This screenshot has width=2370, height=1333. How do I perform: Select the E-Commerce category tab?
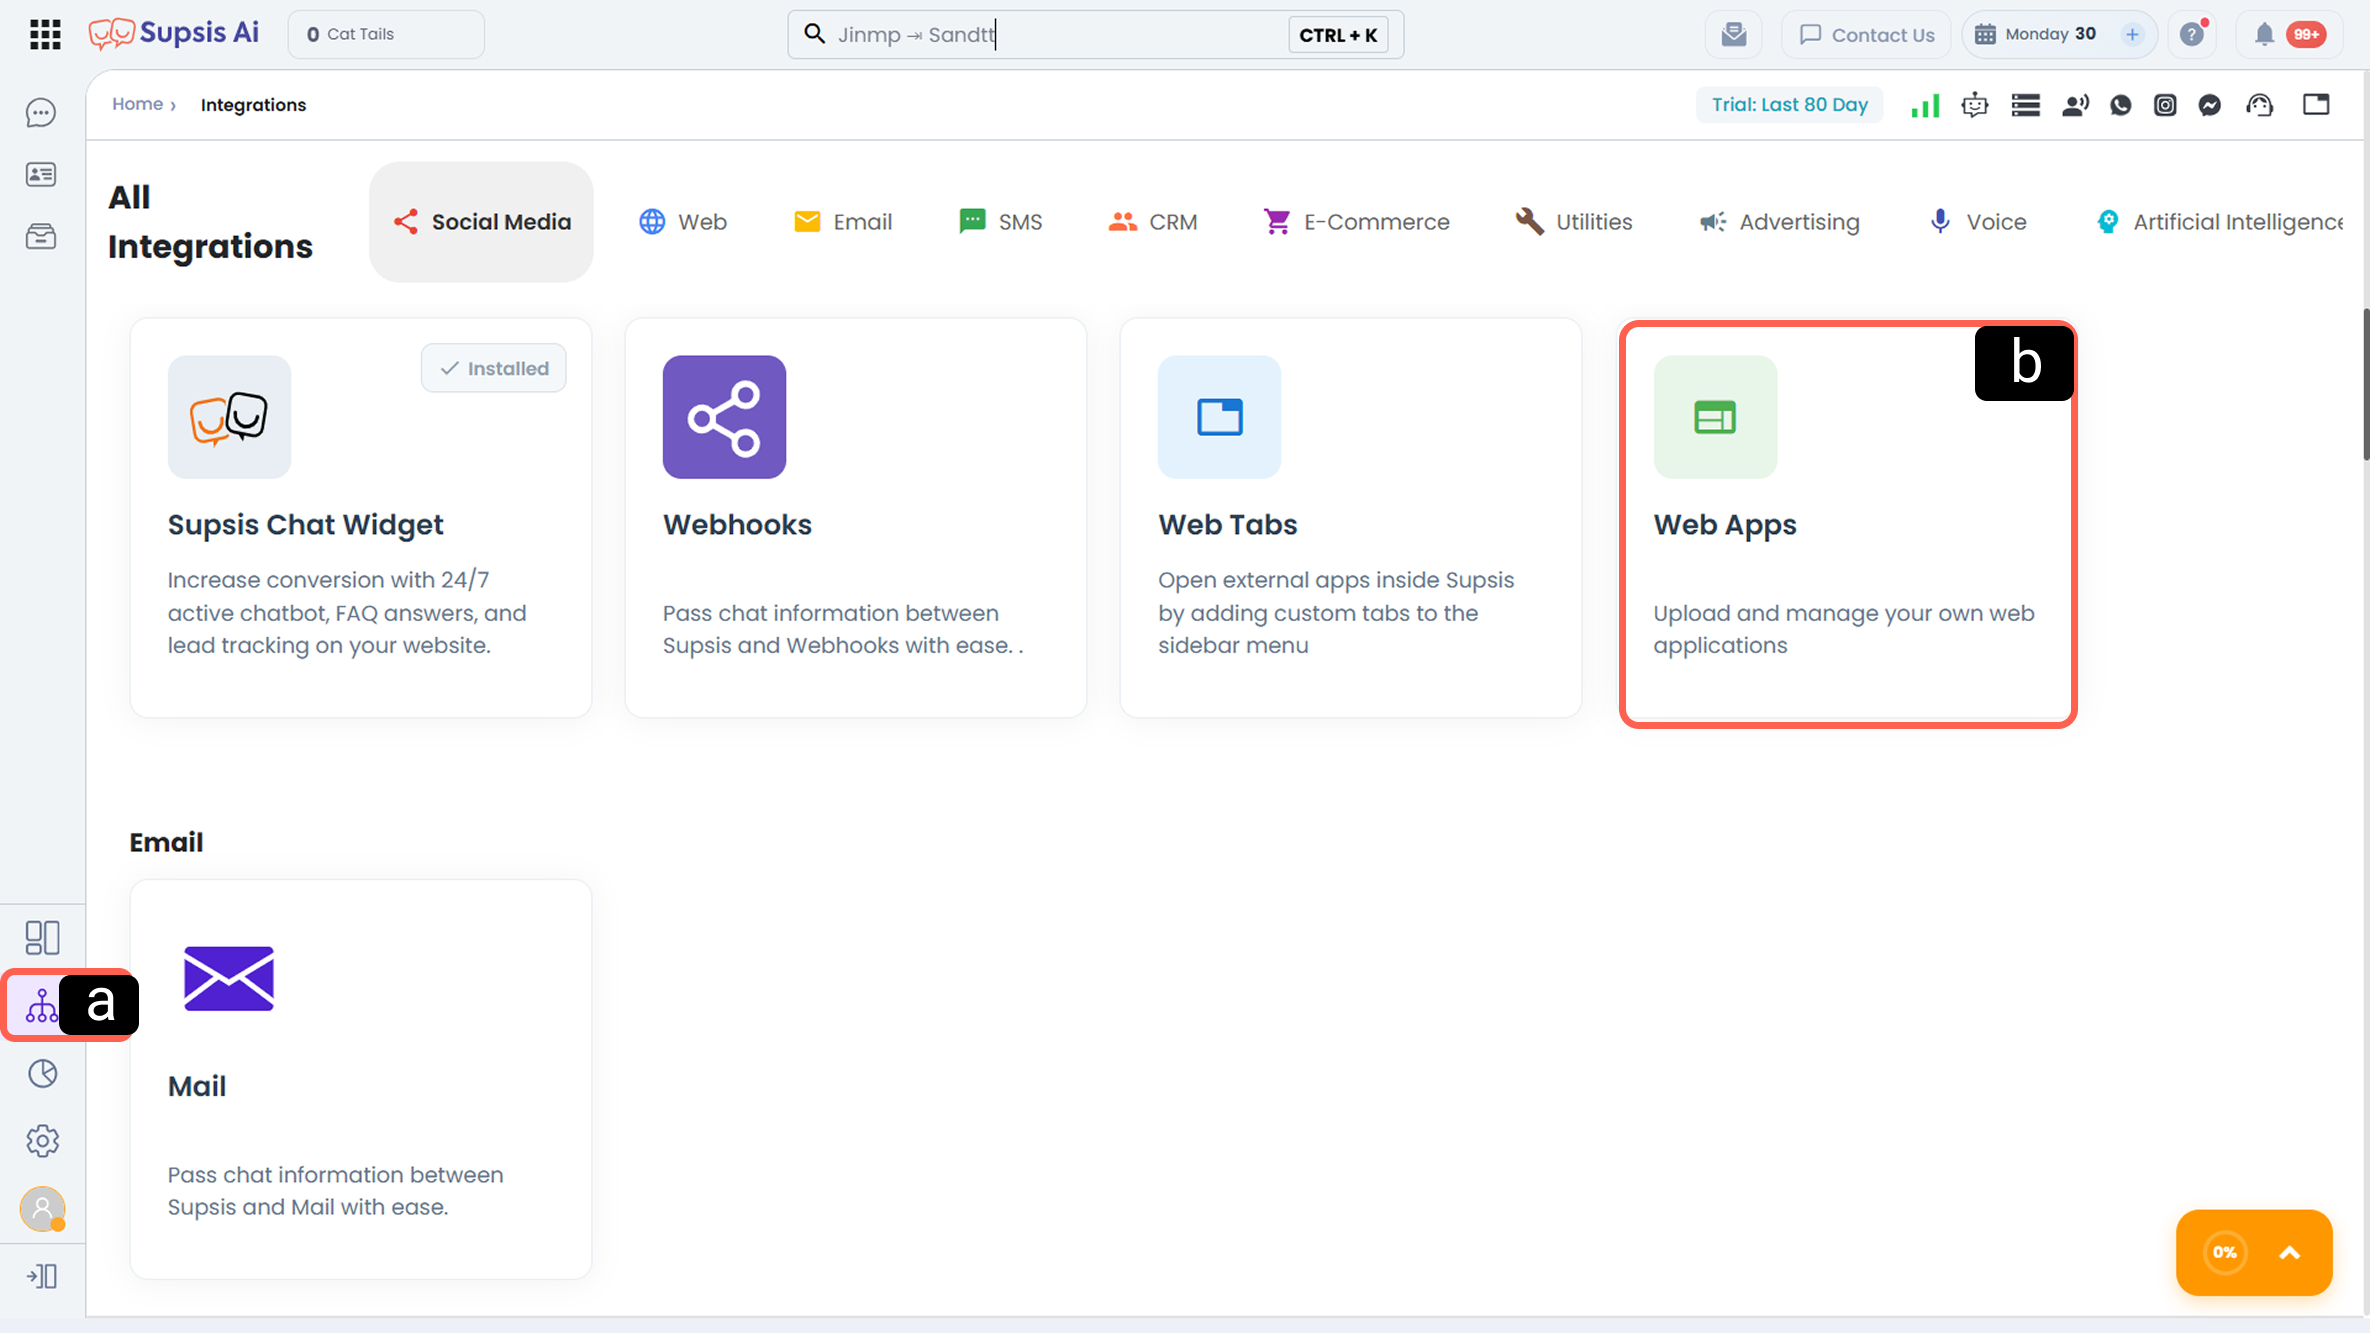click(1357, 222)
